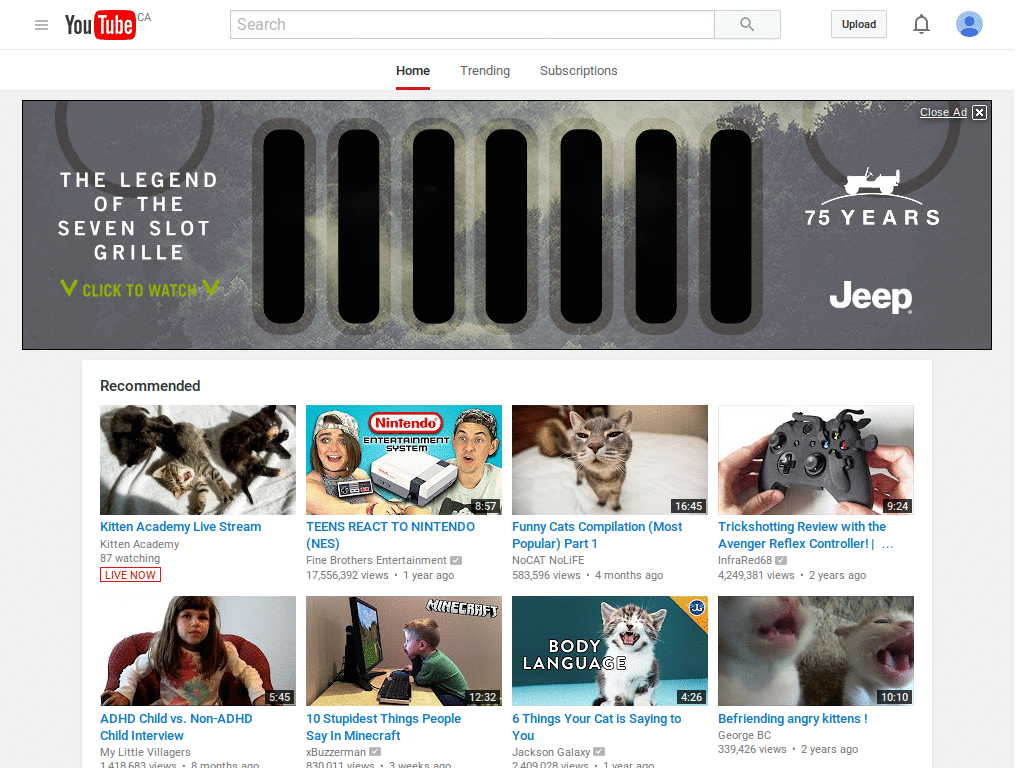Click the Jeep logo in the ad
The width and height of the screenshot is (1024, 768).
click(x=871, y=297)
